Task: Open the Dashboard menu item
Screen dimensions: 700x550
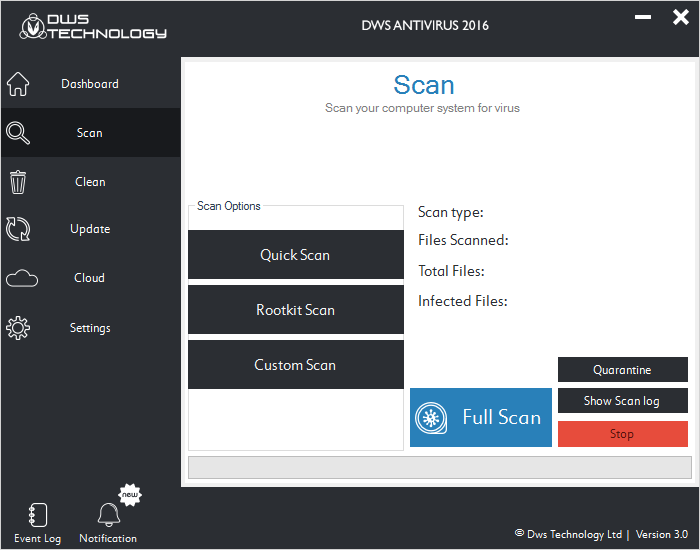Action: point(90,84)
